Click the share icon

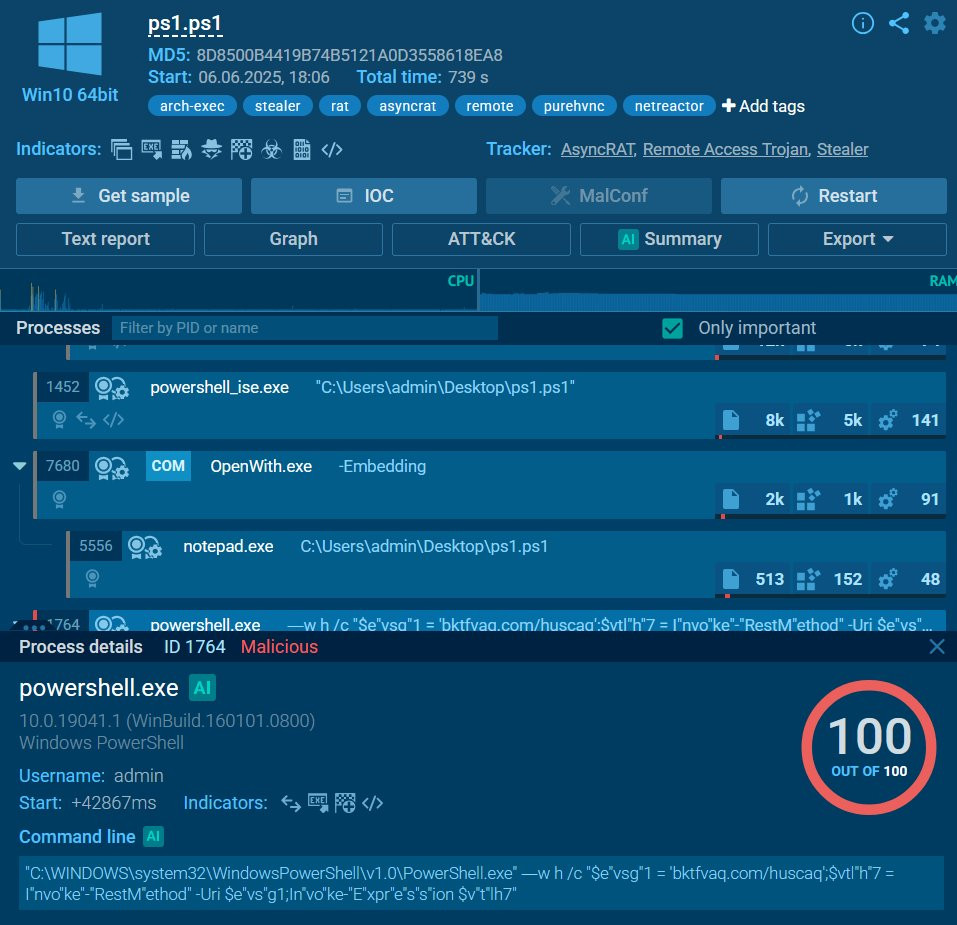click(898, 23)
